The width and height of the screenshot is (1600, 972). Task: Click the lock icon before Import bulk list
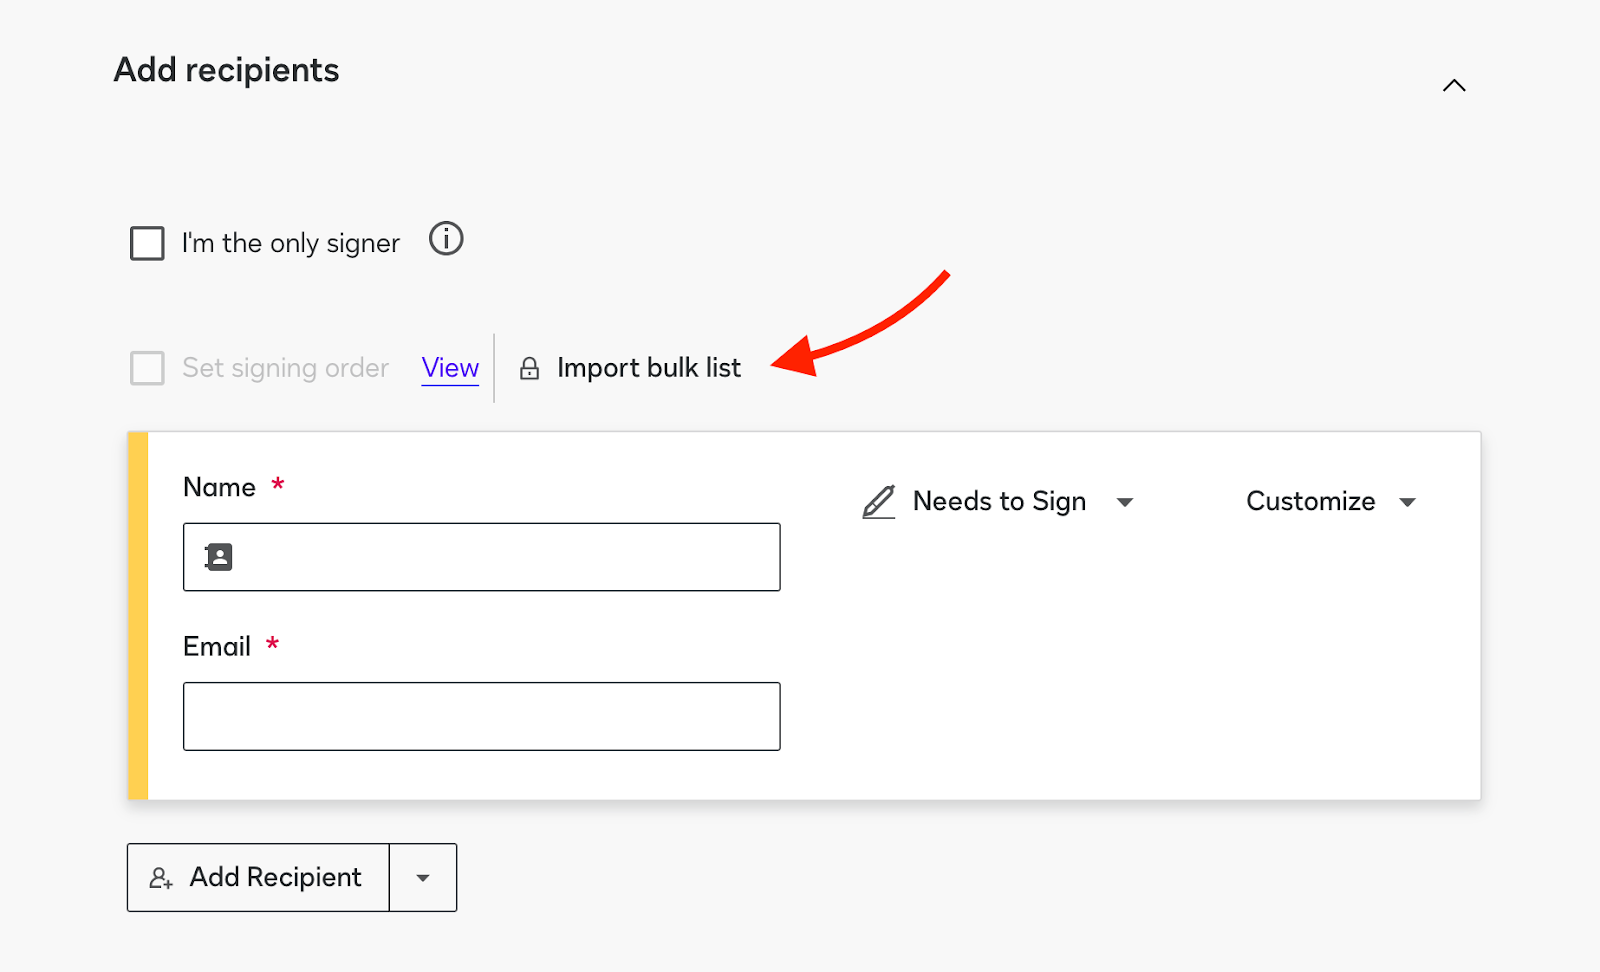[530, 369]
